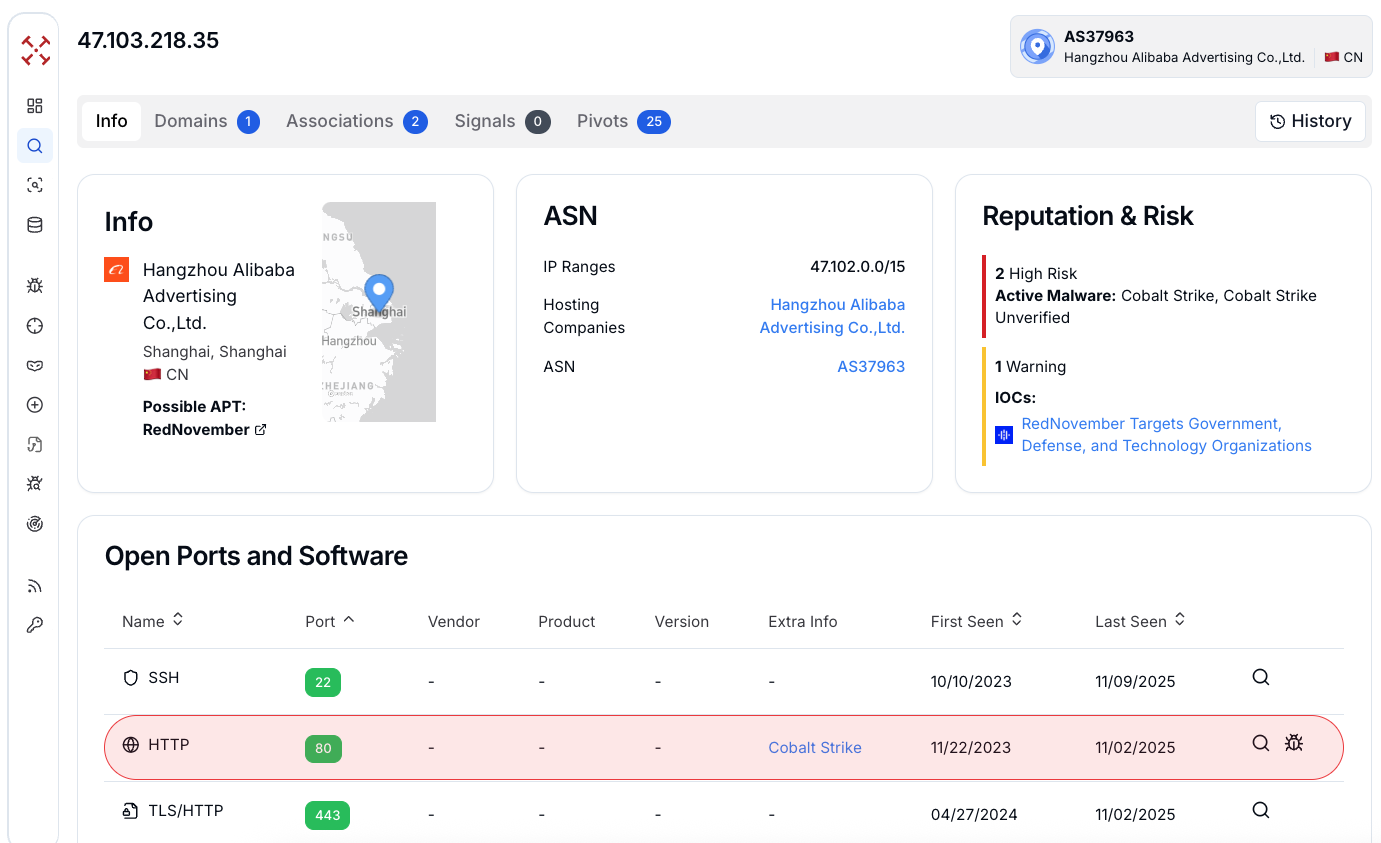
Task: Open the mask icon in sidebar
Action: (x=35, y=365)
